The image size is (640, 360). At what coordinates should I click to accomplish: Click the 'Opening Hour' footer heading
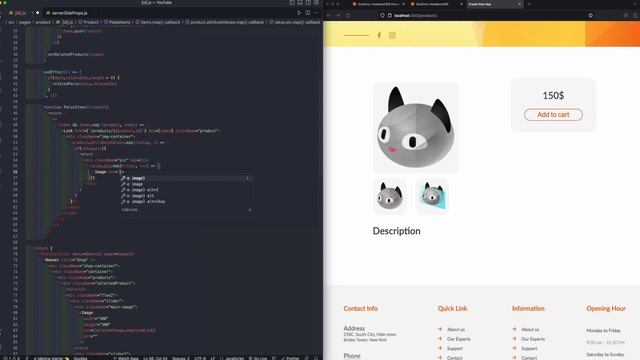click(x=606, y=309)
